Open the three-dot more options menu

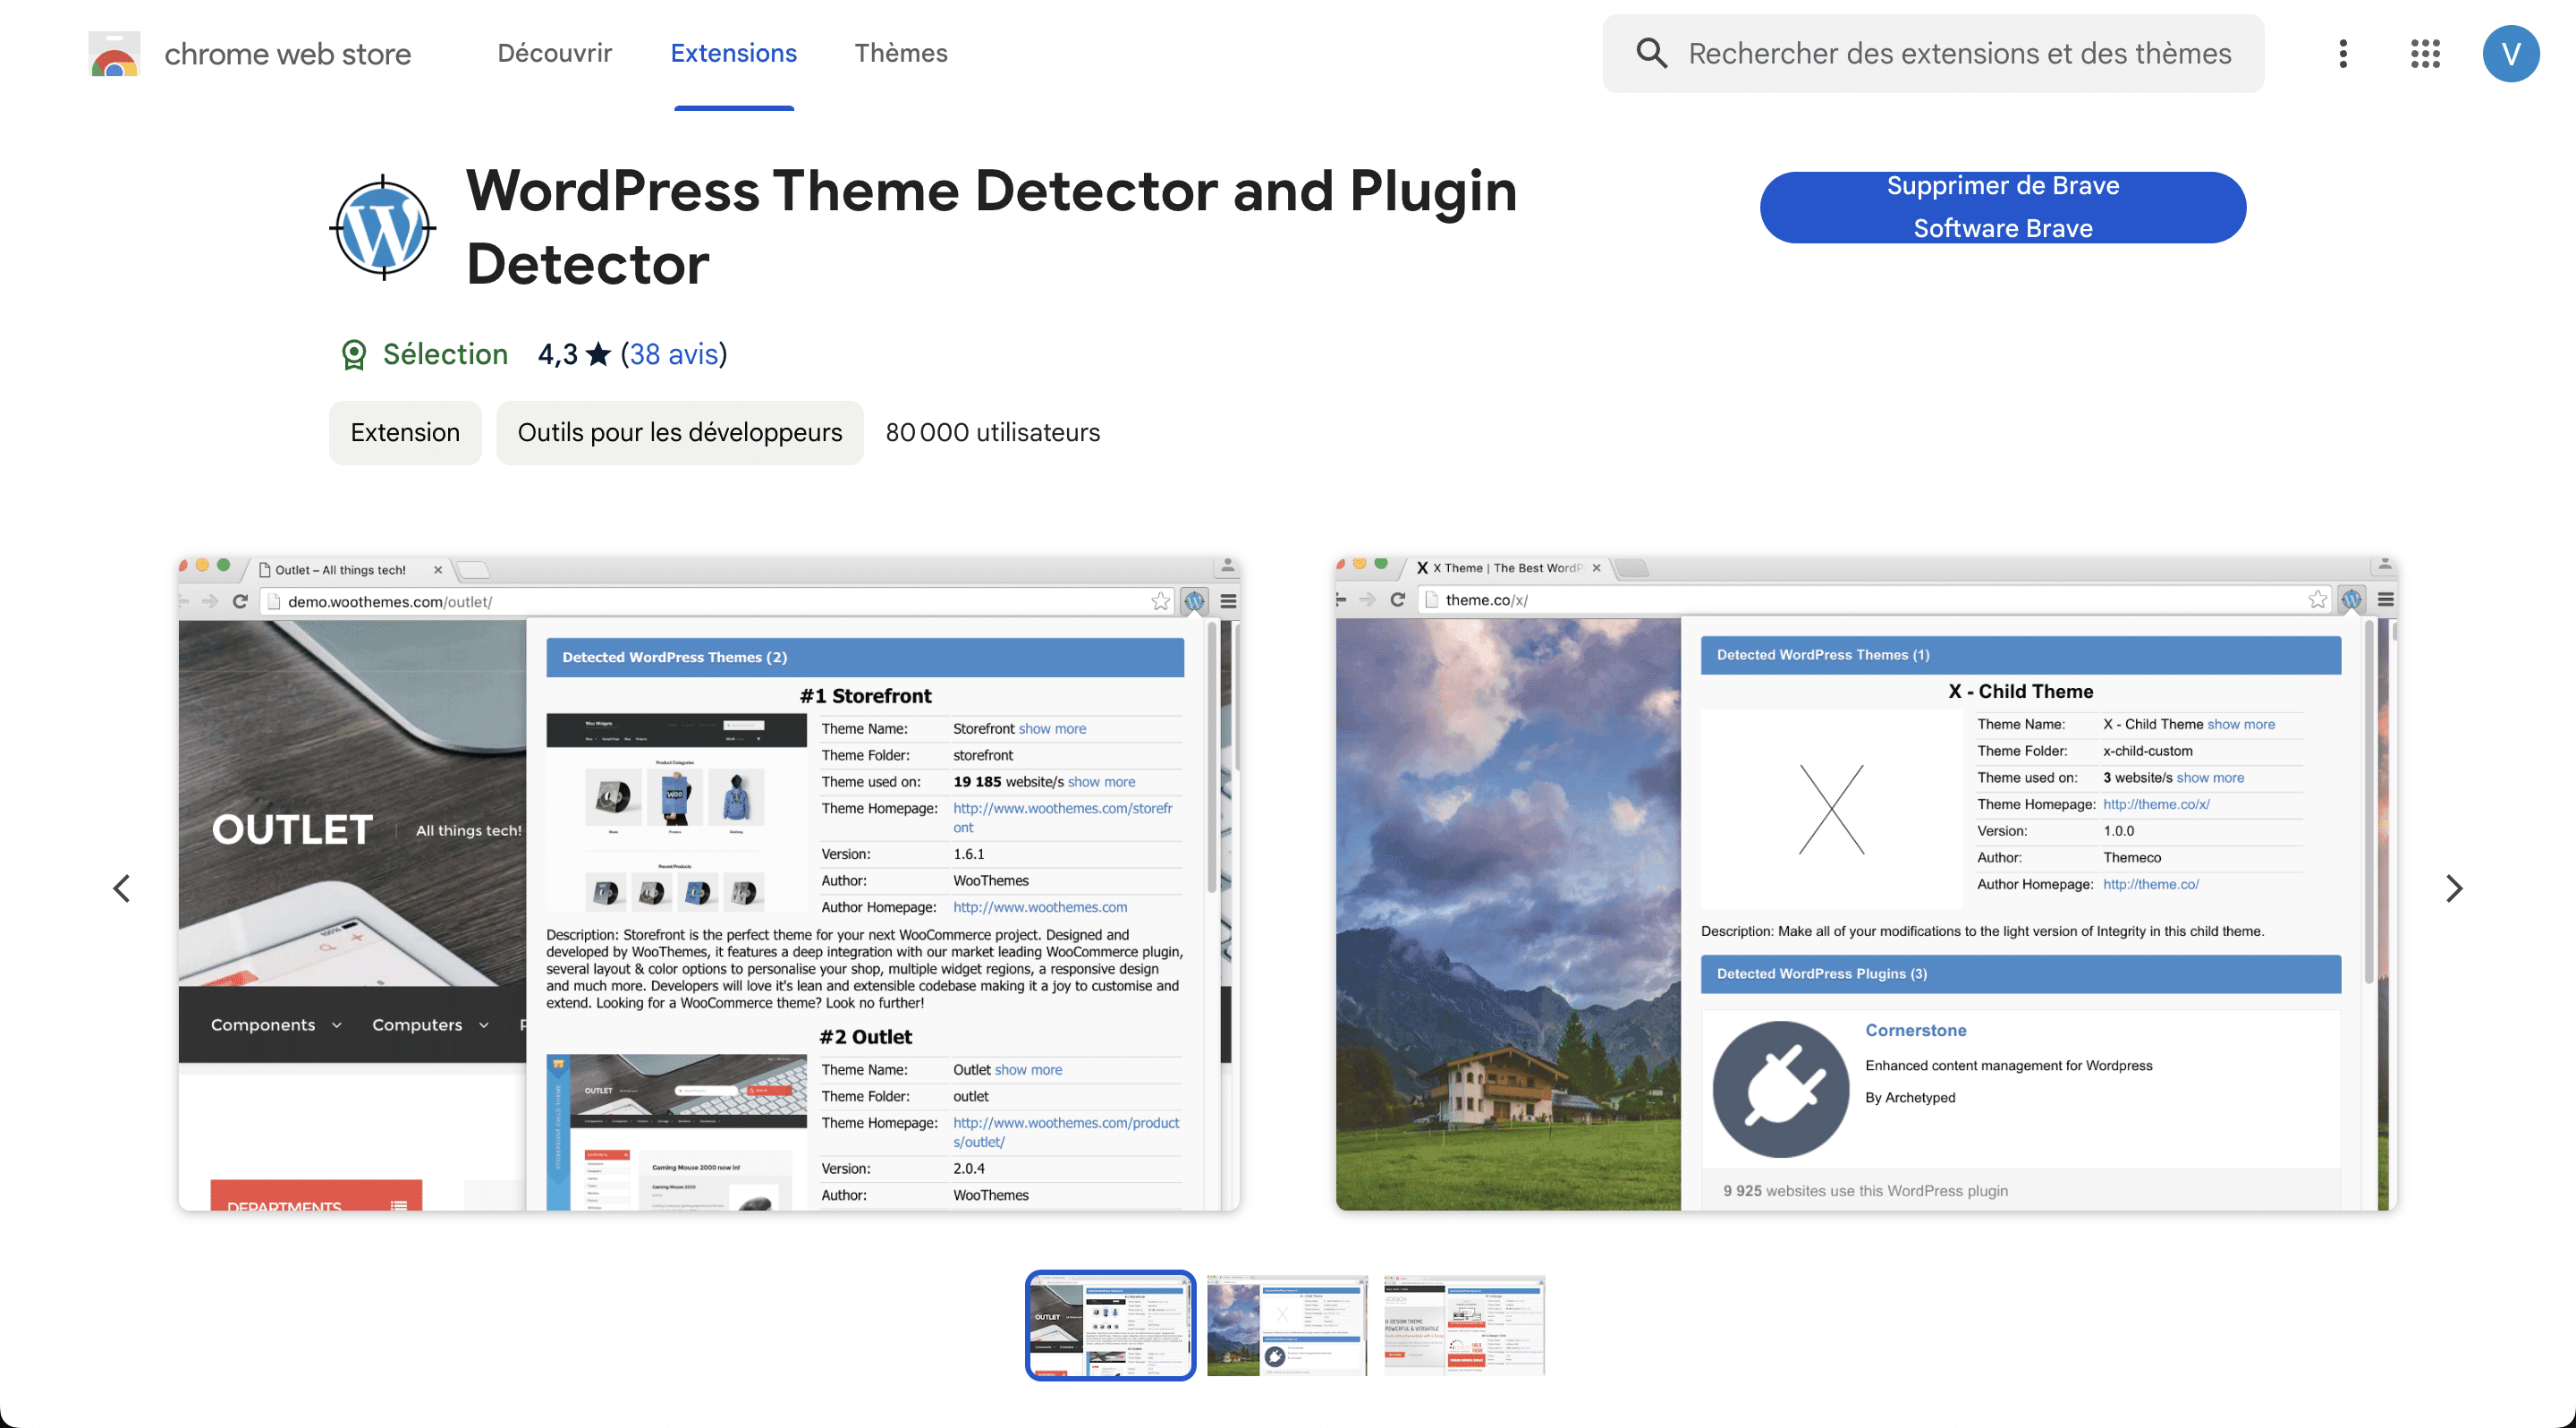[x=2343, y=53]
